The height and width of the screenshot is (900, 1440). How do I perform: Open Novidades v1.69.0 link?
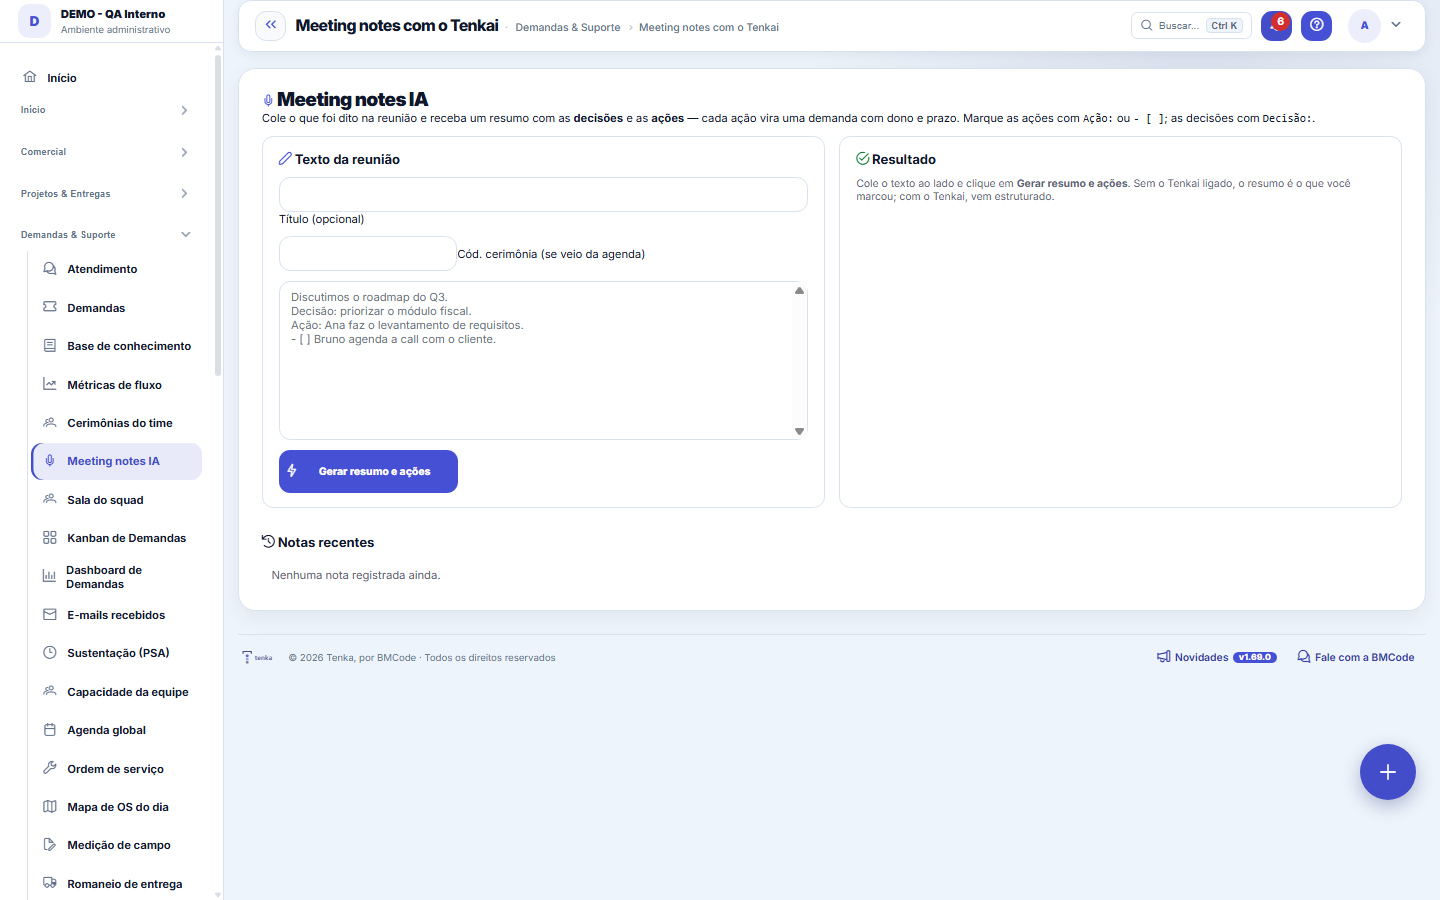pos(1217,657)
